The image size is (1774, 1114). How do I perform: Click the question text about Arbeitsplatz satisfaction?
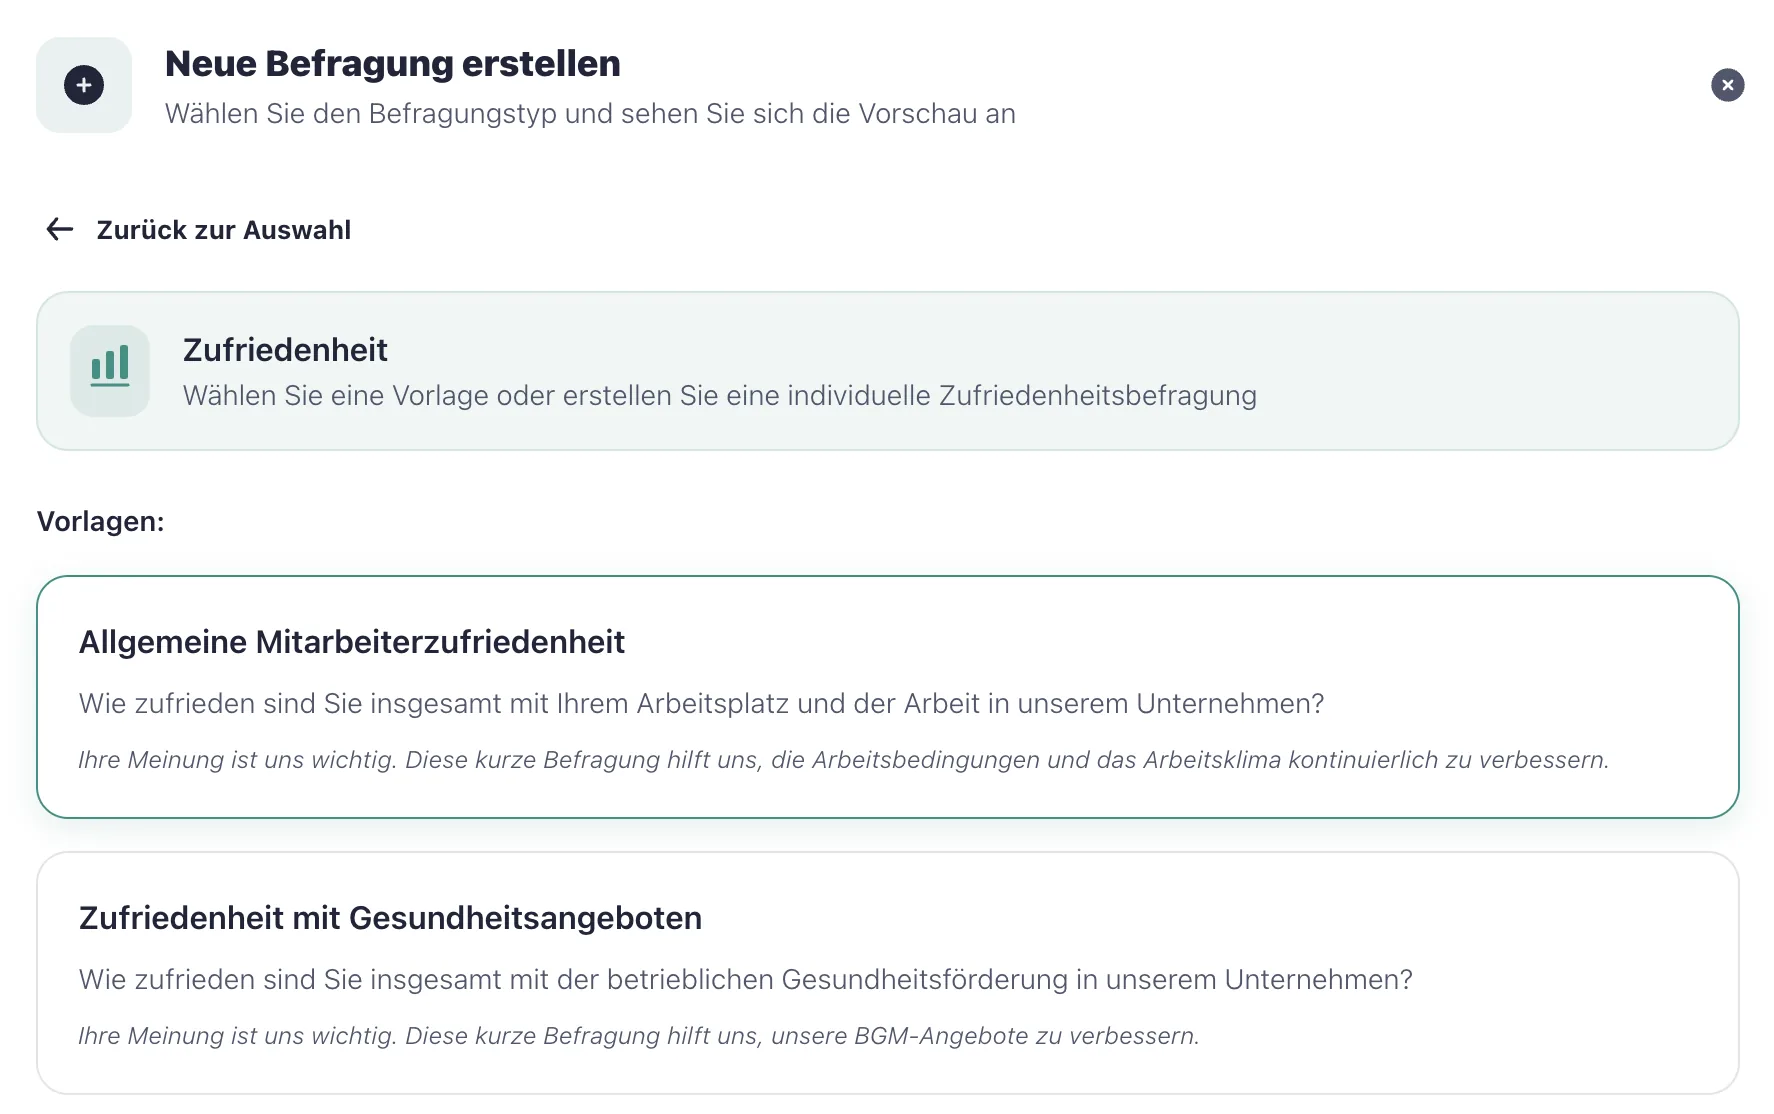point(701,703)
